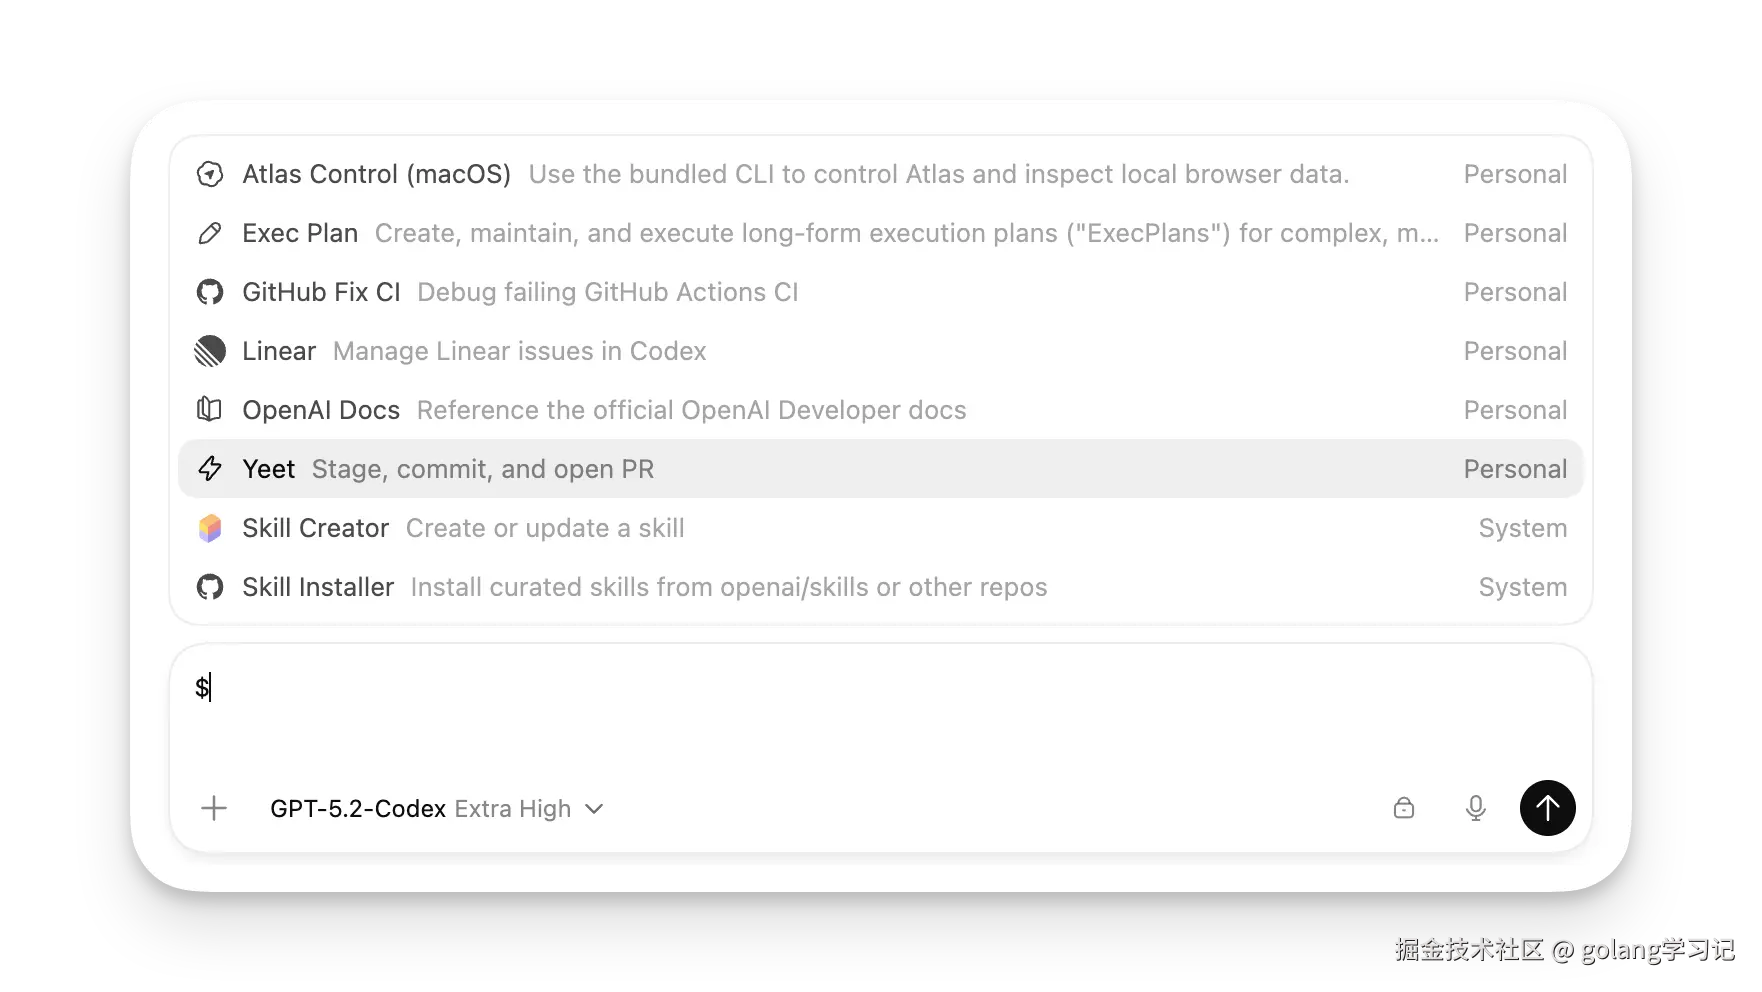Click the OpenAI Docs book icon
The width and height of the screenshot is (1762, 992).
point(210,410)
